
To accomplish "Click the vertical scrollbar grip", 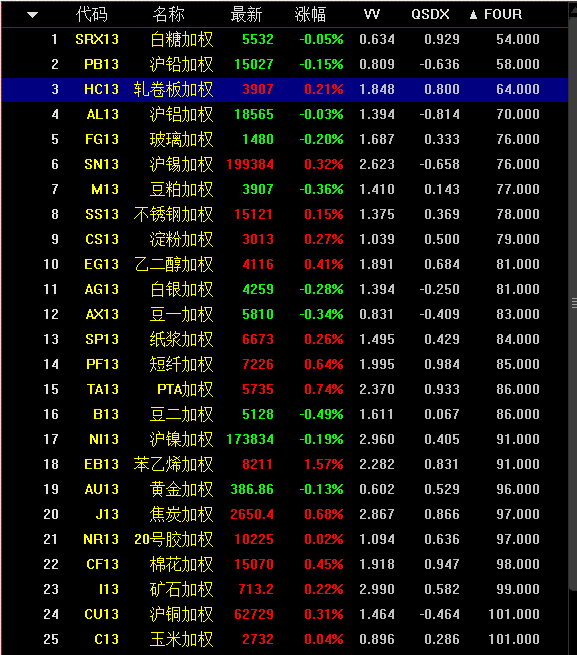I will click(x=574, y=303).
